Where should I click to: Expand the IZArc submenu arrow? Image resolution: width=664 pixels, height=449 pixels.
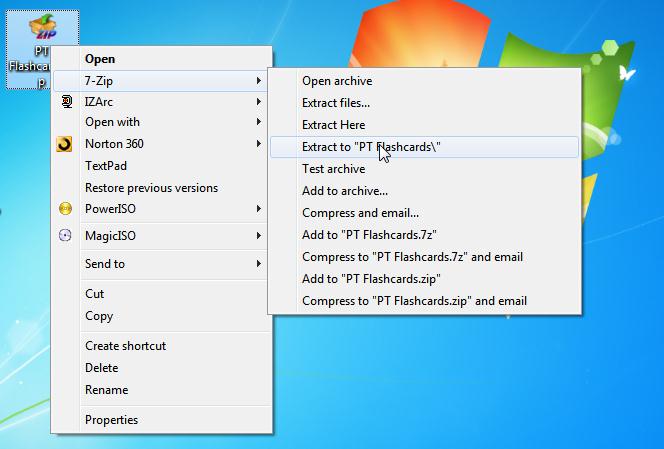(258, 102)
